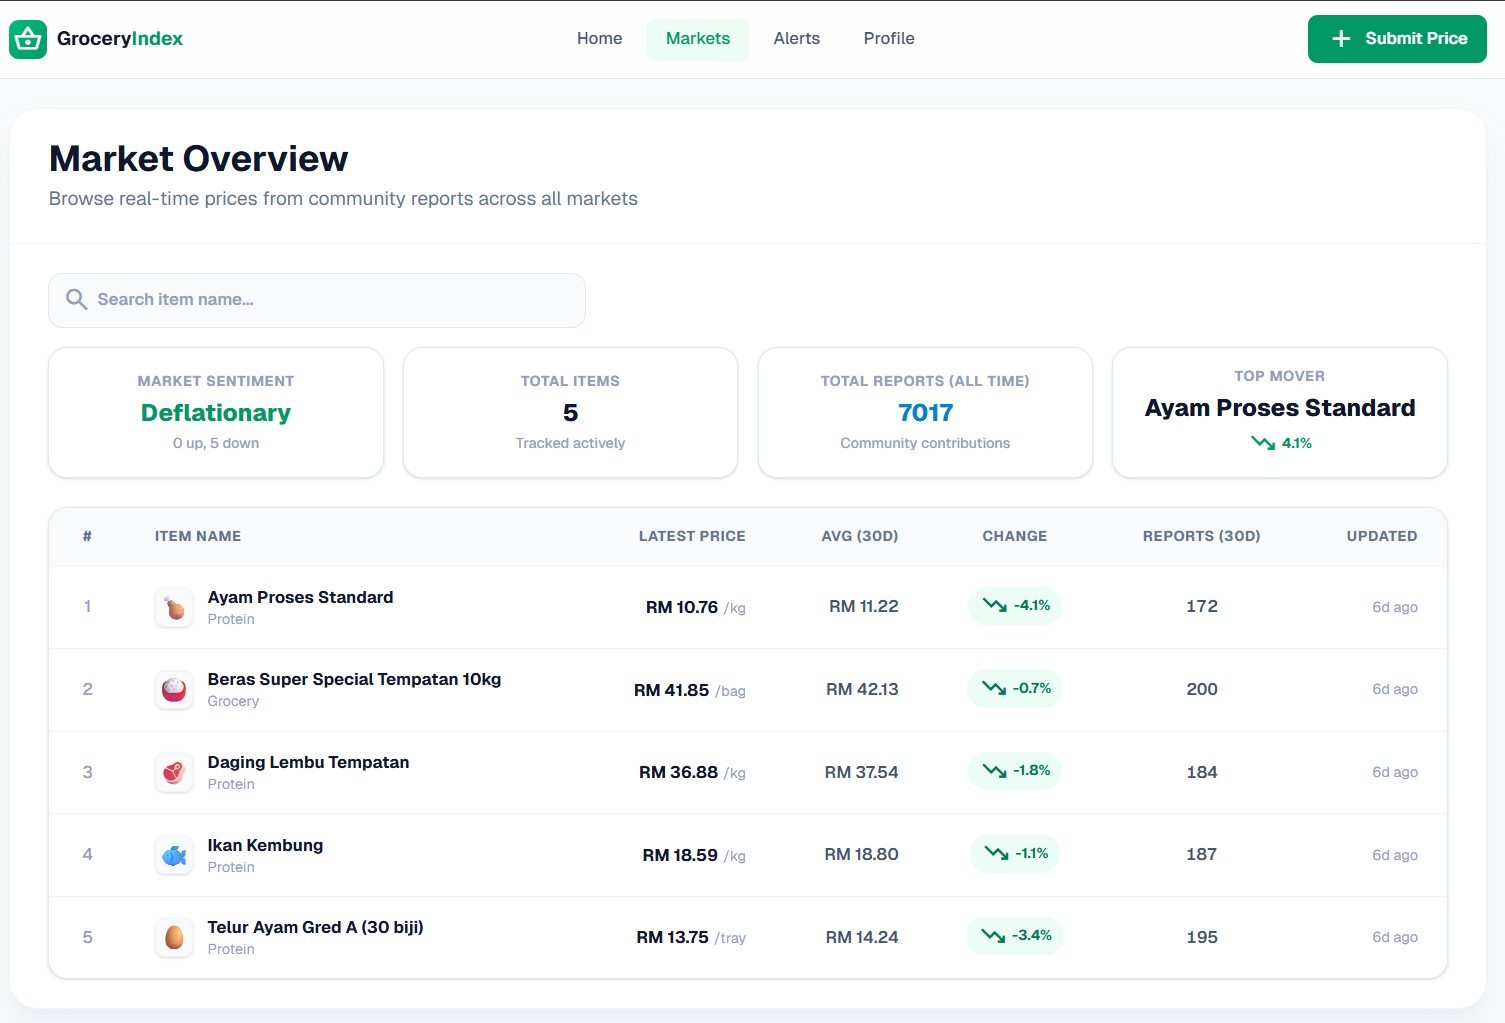Click the meat icon for Daging Lembu Tempatan
Image resolution: width=1505 pixels, height=1023 pixels.
click(174, 773)
